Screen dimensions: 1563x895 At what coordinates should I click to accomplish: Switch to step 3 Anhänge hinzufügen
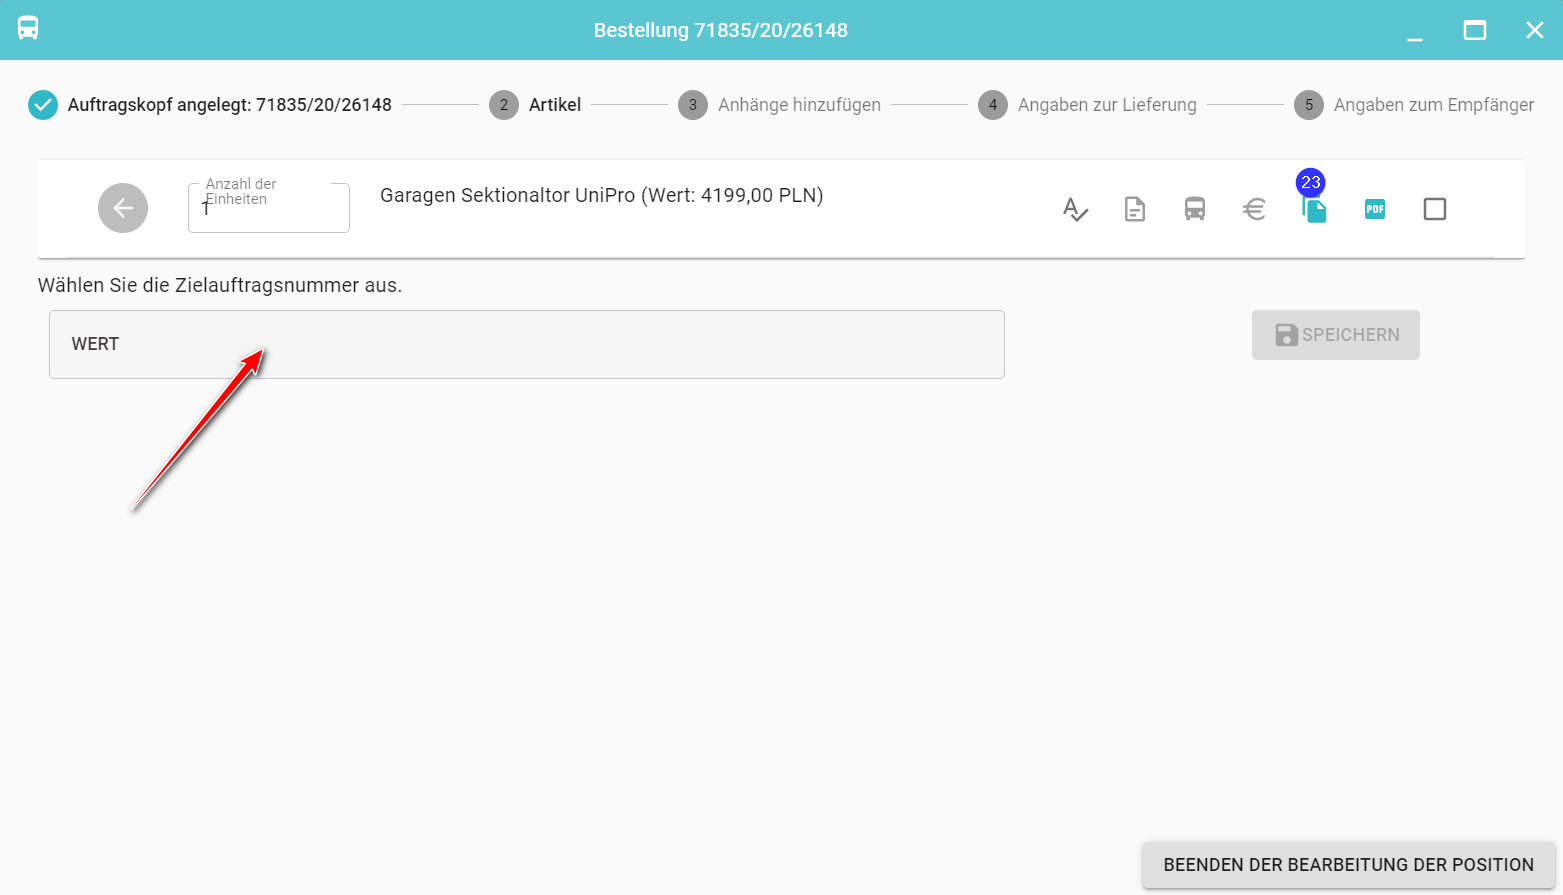(780, 105)
